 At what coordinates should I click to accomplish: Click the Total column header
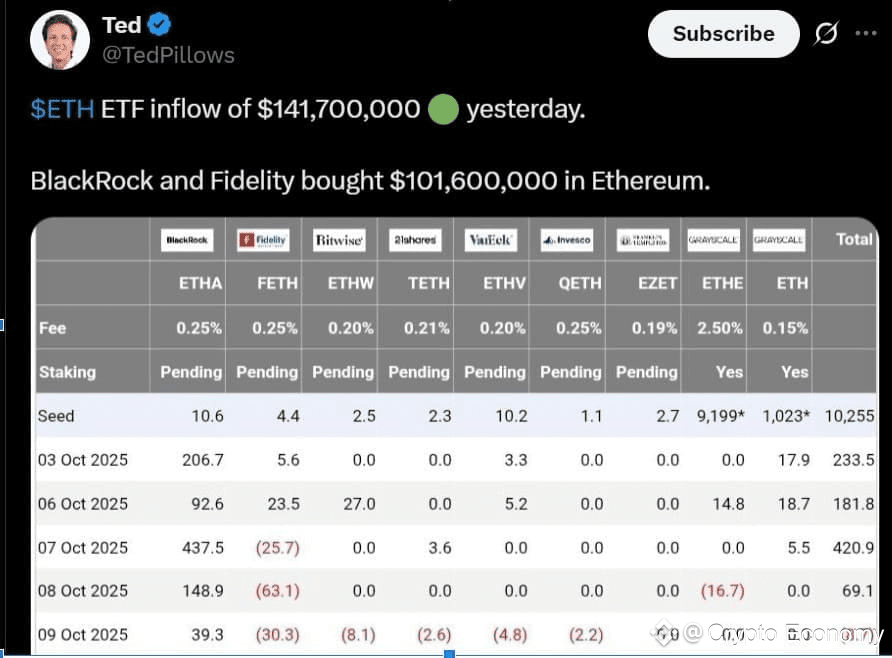point(855,239)
